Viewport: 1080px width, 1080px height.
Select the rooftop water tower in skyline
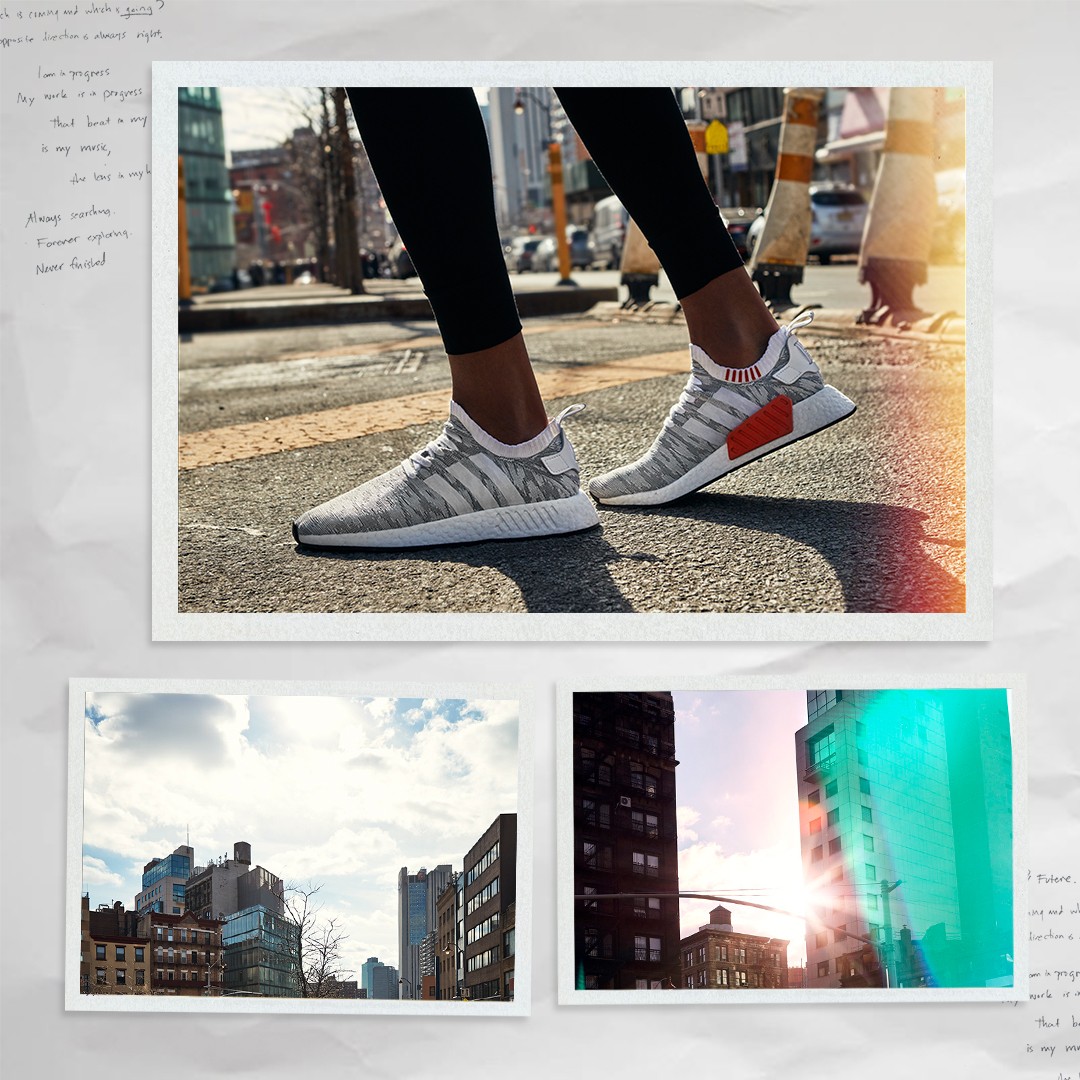tap(242, 853)
